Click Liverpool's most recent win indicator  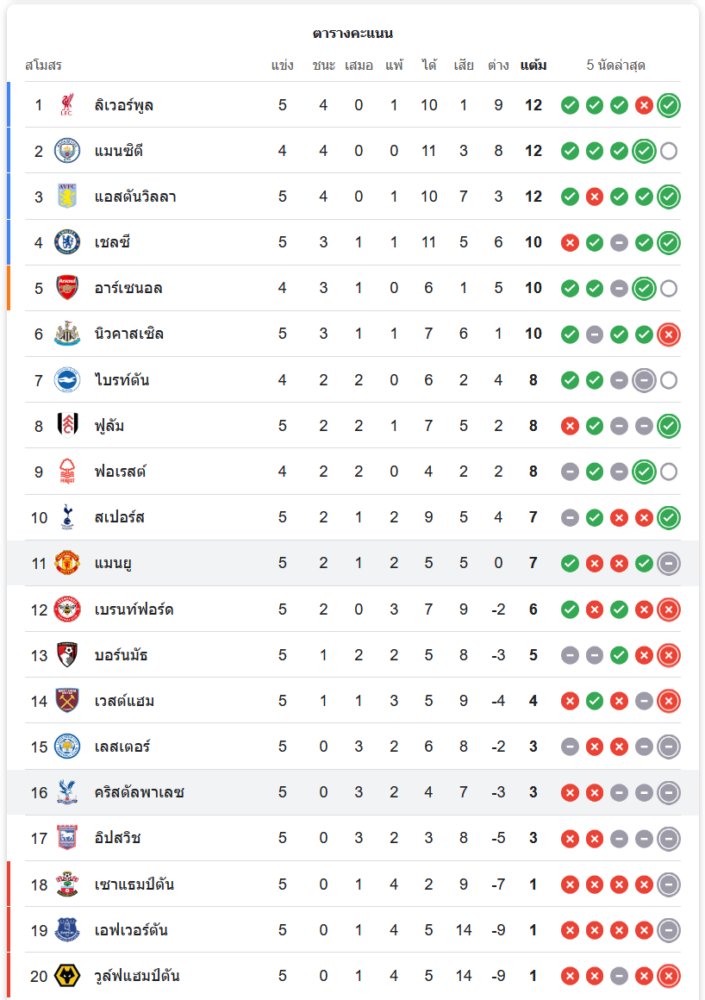pyautogui.click(x=669, y=105)
